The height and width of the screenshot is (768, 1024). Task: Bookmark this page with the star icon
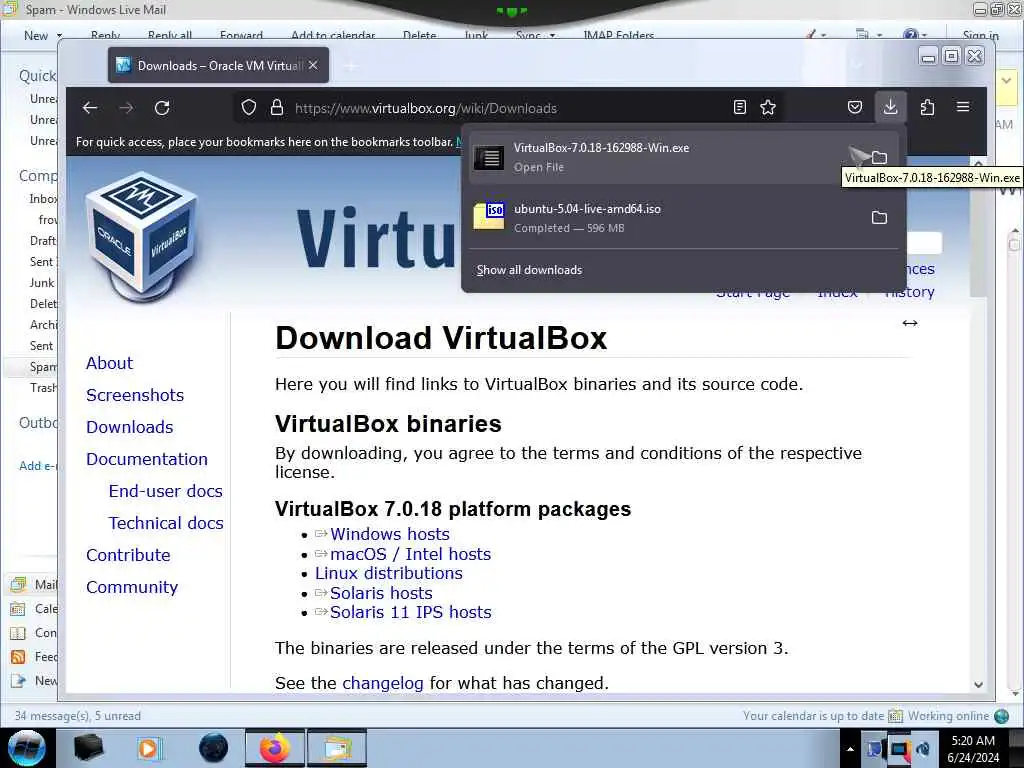(x=768, y=108)
